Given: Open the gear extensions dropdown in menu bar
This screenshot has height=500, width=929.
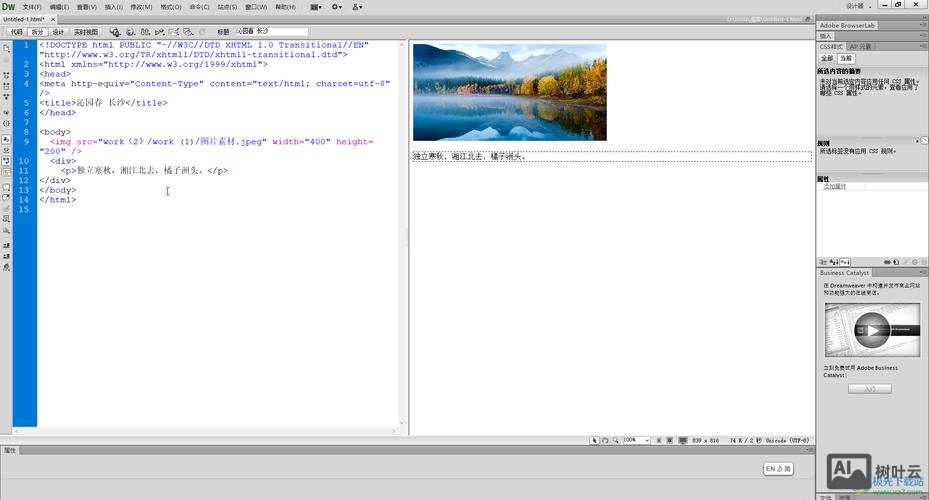Looking at the screenshot, I should coord(337,7).
